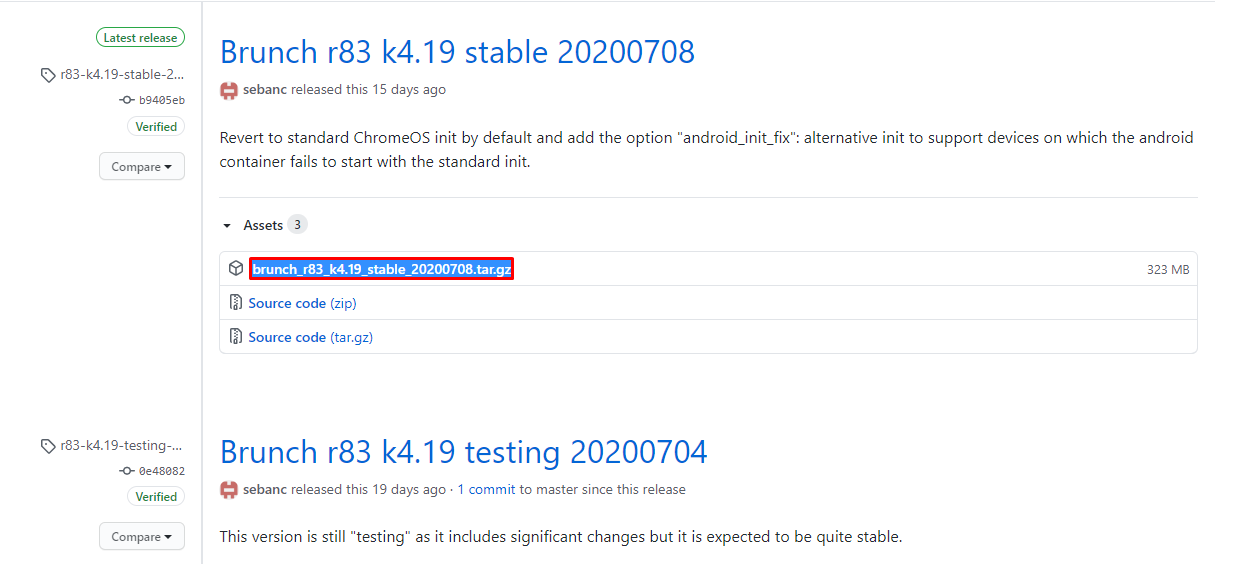Open the Brunch r83 k4.19 stable 20200708 title
This screenshot has height=564, width=1236.
tap(457, 52)
